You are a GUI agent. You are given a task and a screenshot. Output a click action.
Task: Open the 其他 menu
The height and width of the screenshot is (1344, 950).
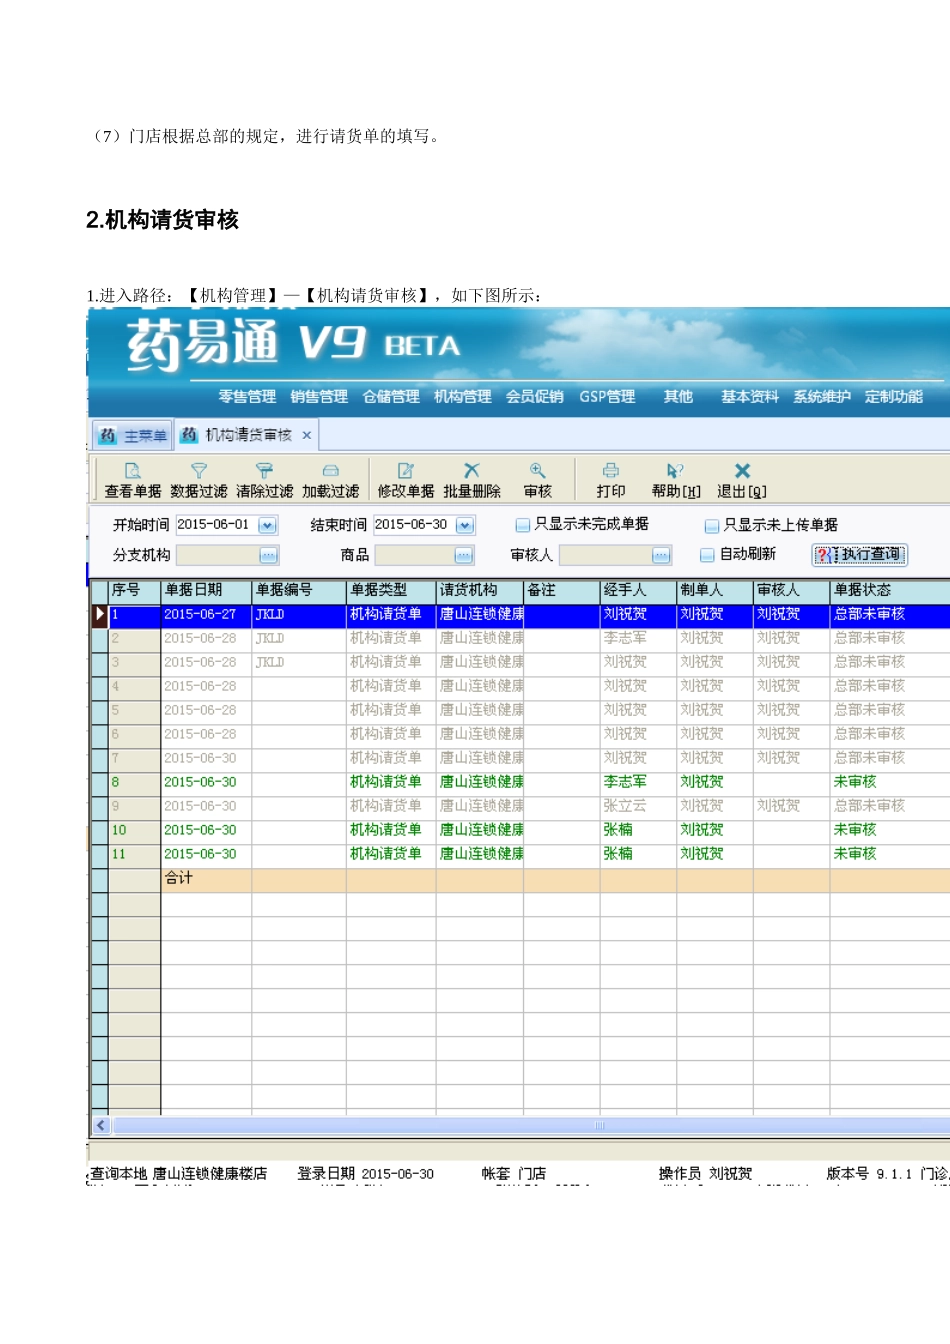[x=678, y=397]
